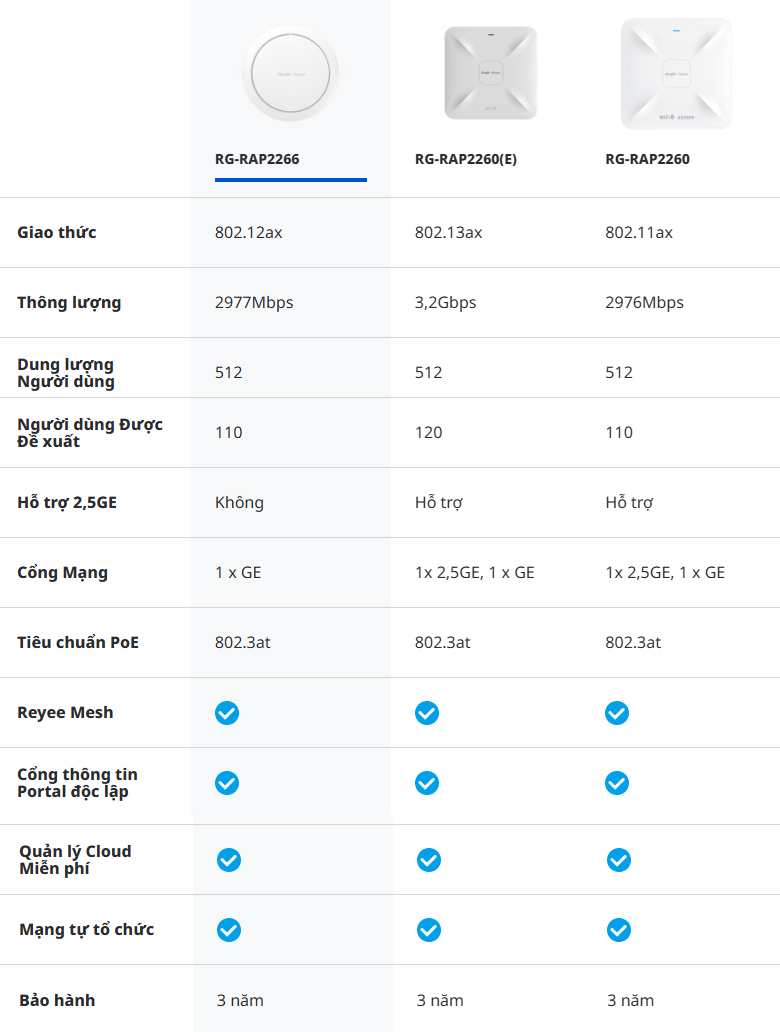Click Mạng tự tổ chức checkmark under RG-RAP2260

[619, 930]
